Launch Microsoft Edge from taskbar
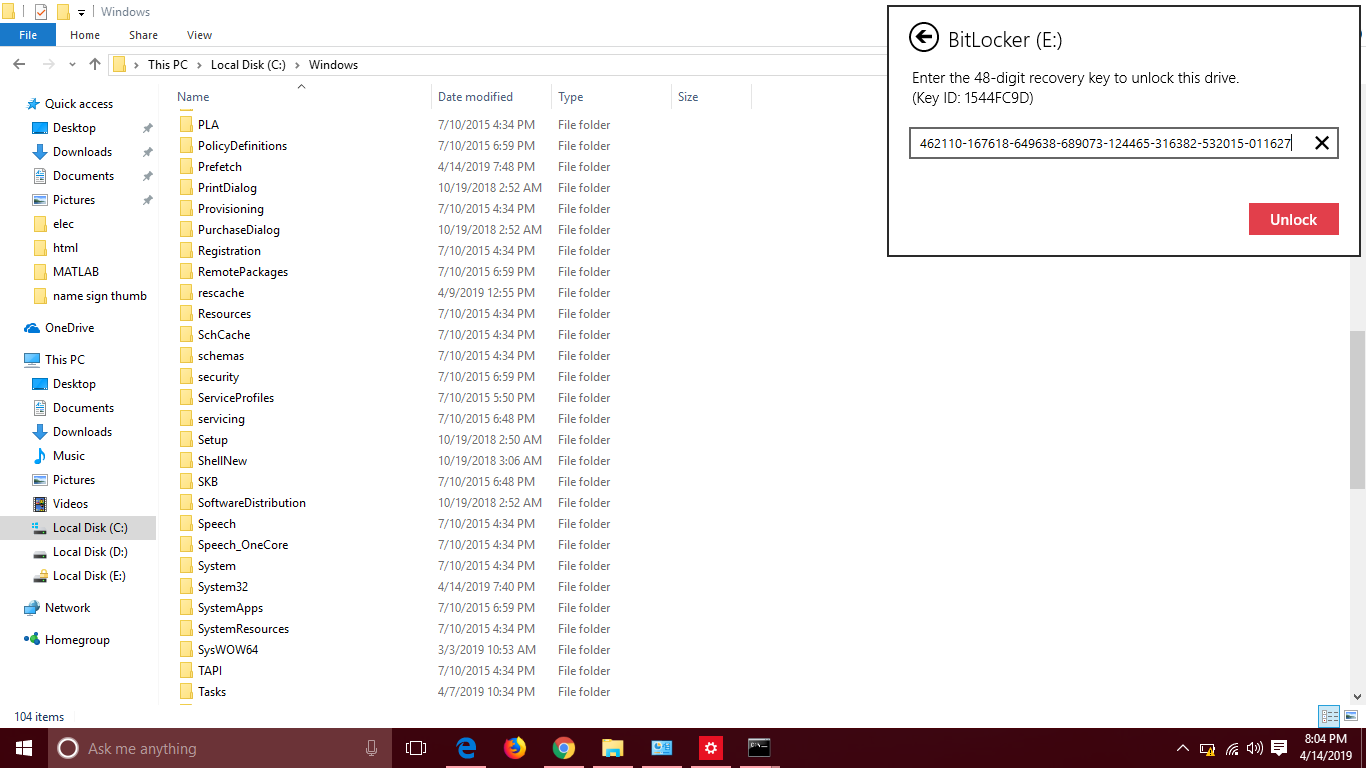The image size is (1366, 768). coord(466,748)
